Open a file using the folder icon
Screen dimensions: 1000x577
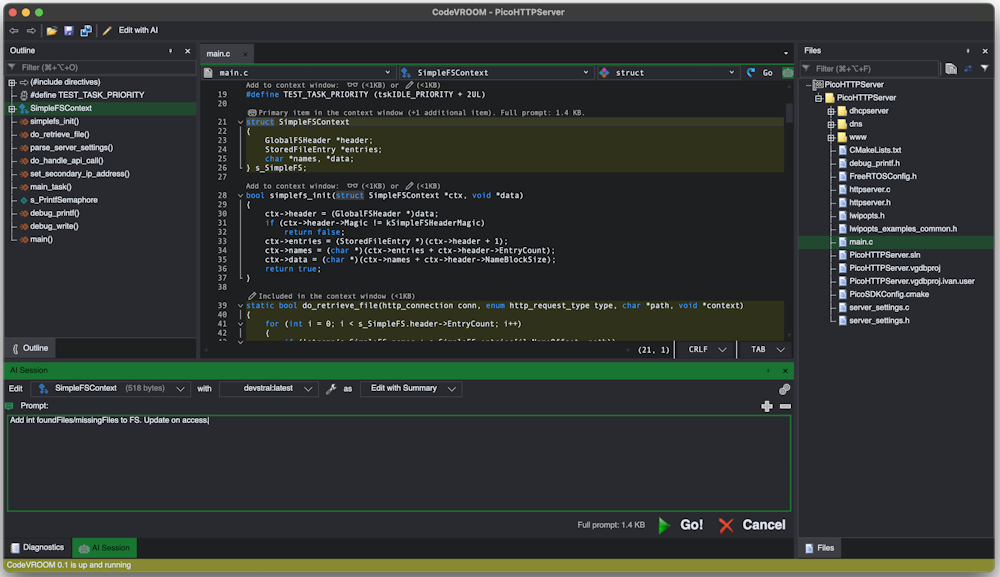pos(52,31)
